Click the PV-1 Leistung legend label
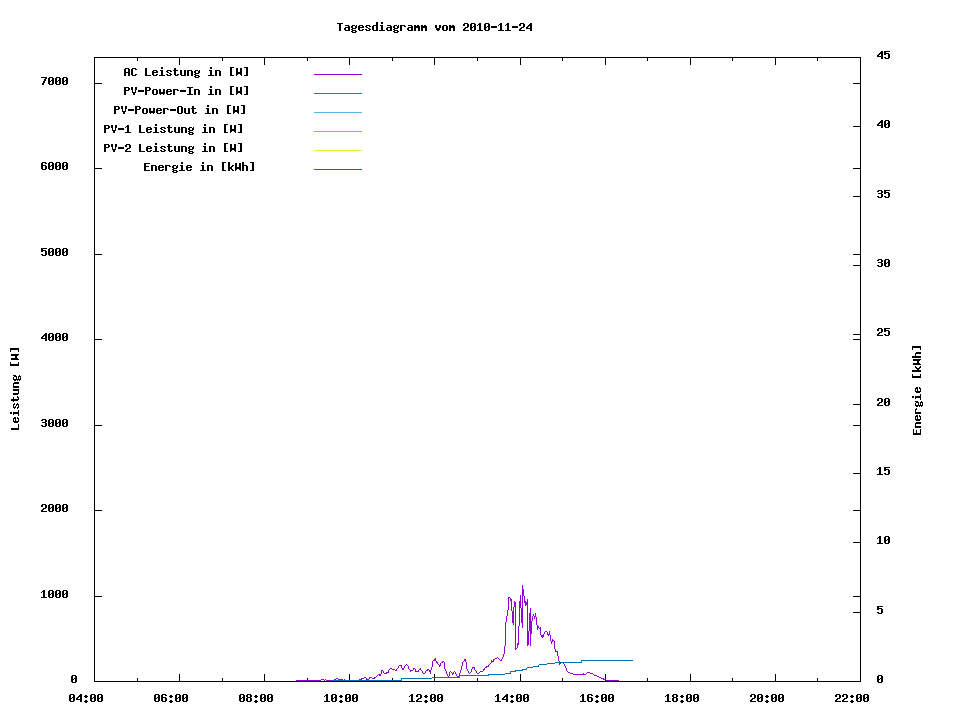Viewport: 960px width, 720px height. [173, 129]
